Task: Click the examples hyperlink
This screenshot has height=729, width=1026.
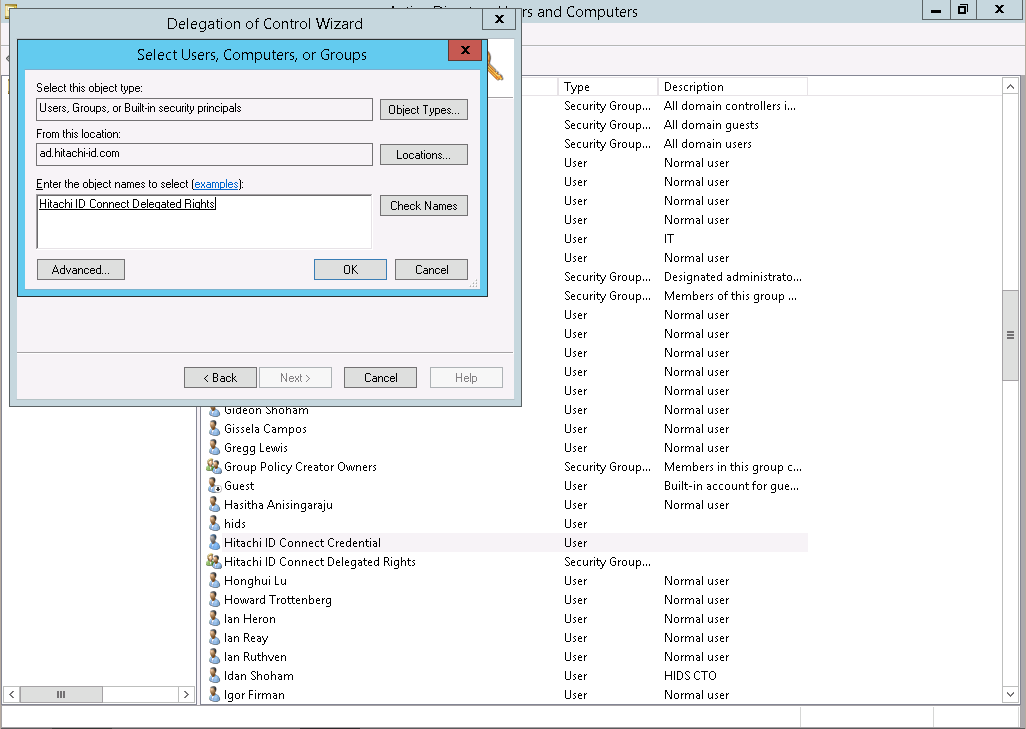Action: click(217, 184)
